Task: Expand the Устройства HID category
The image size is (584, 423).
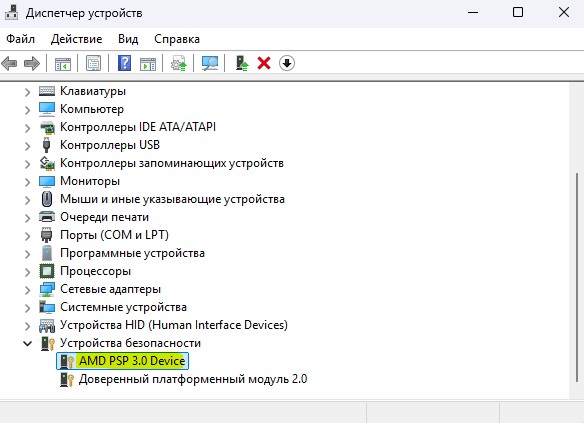Action: point(28,326)
